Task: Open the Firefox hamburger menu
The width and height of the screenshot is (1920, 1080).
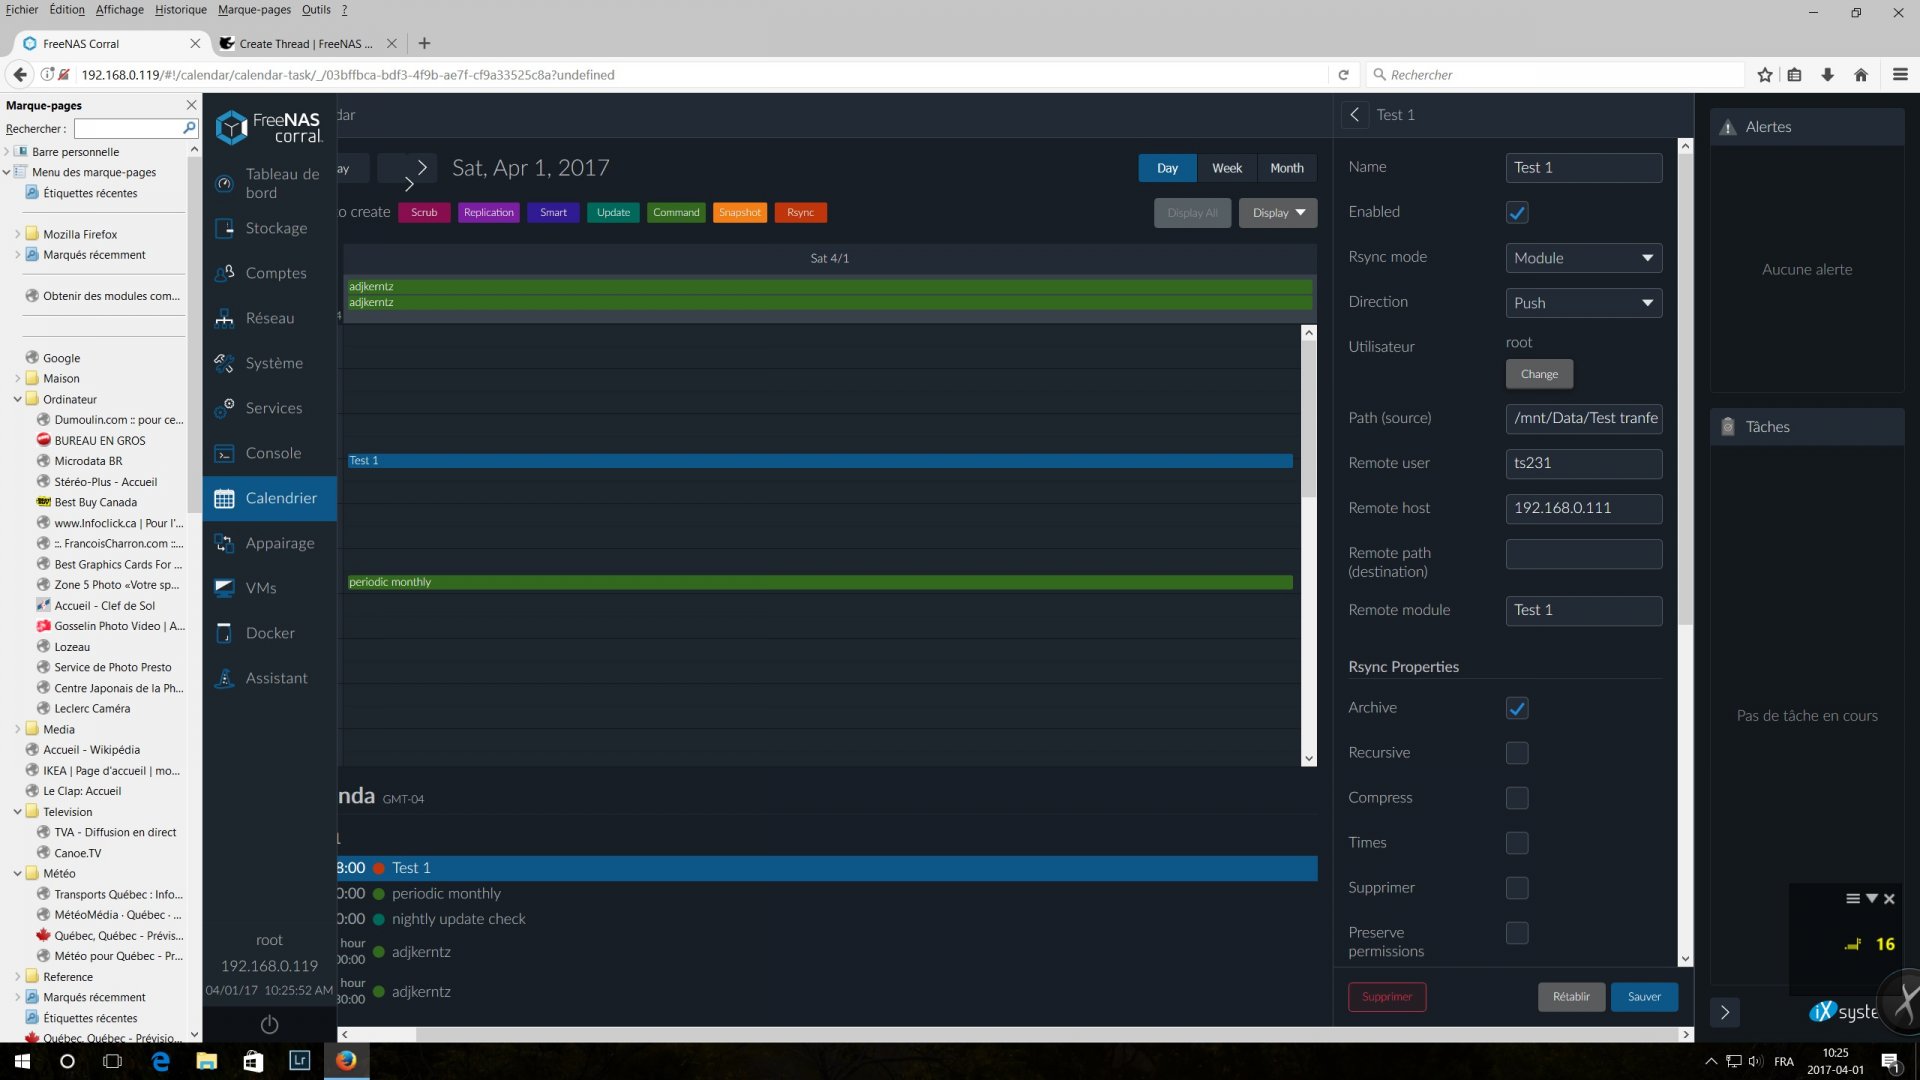Action: 1900,75
